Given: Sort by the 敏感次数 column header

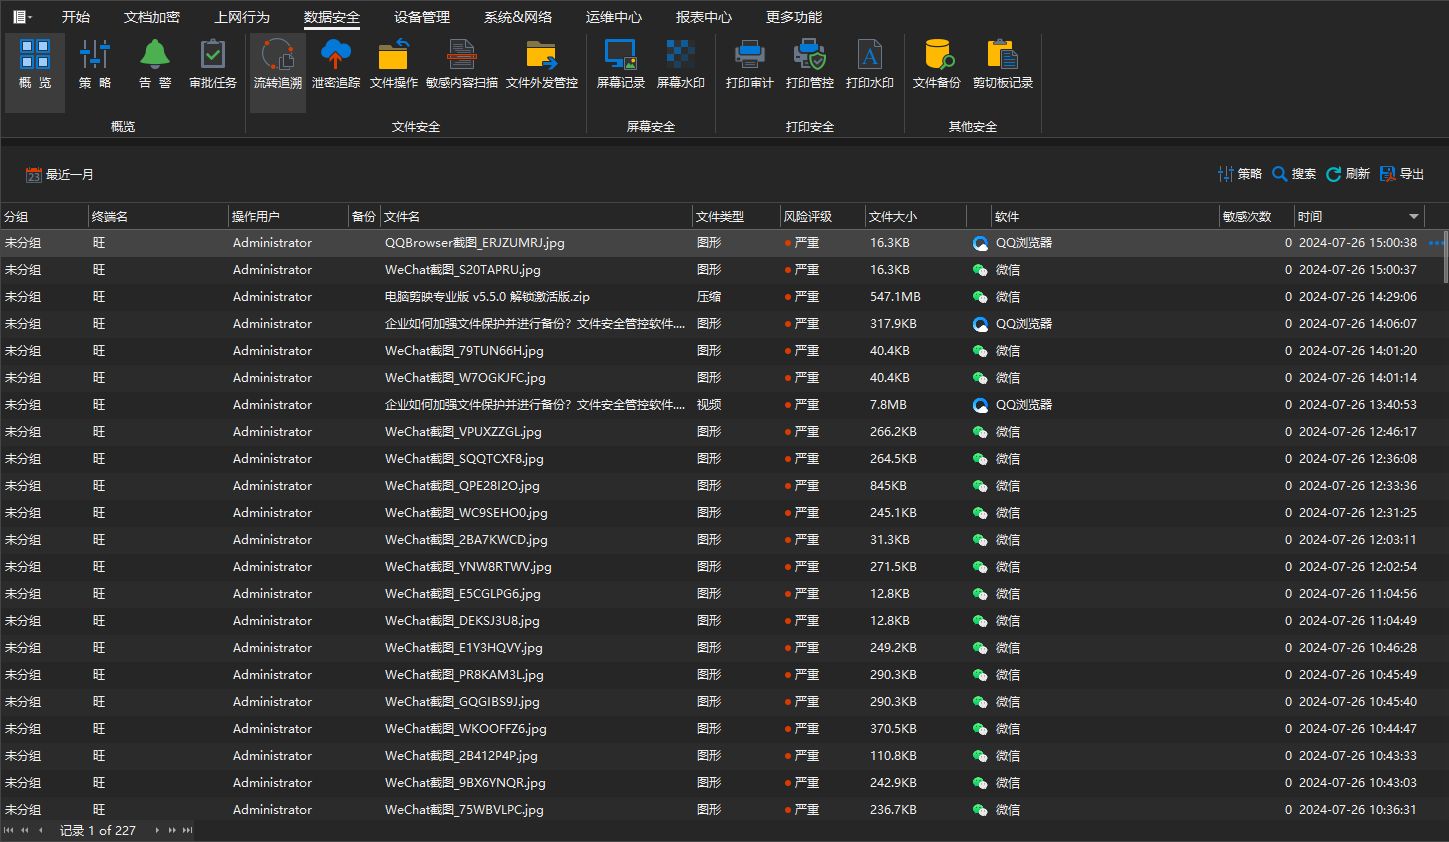Looking at the screenshot, I should pos(1256,216).
